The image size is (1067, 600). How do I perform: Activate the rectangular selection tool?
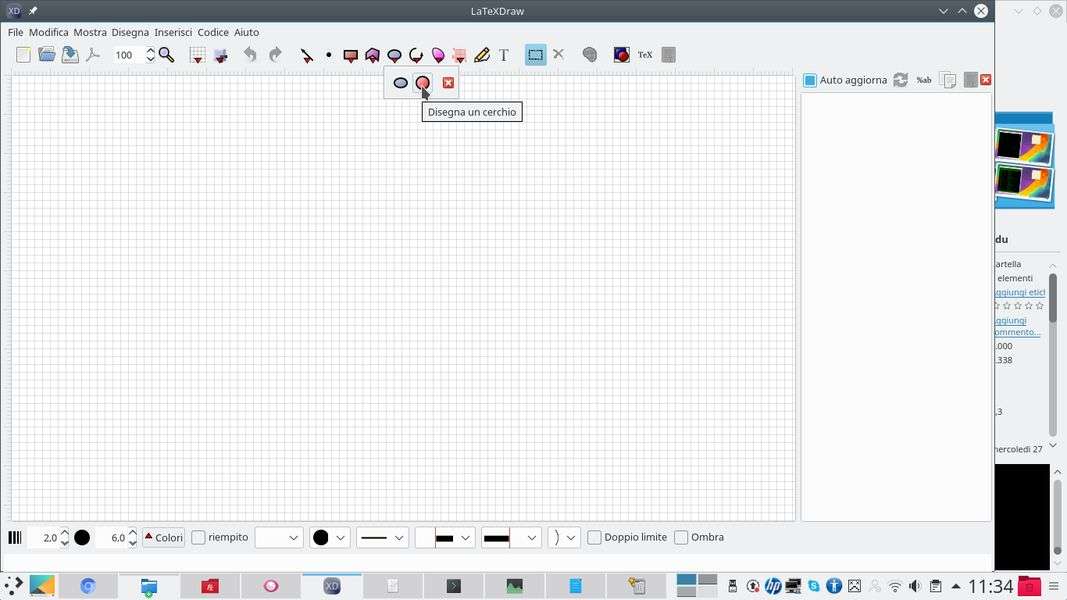tap(536, 55)
